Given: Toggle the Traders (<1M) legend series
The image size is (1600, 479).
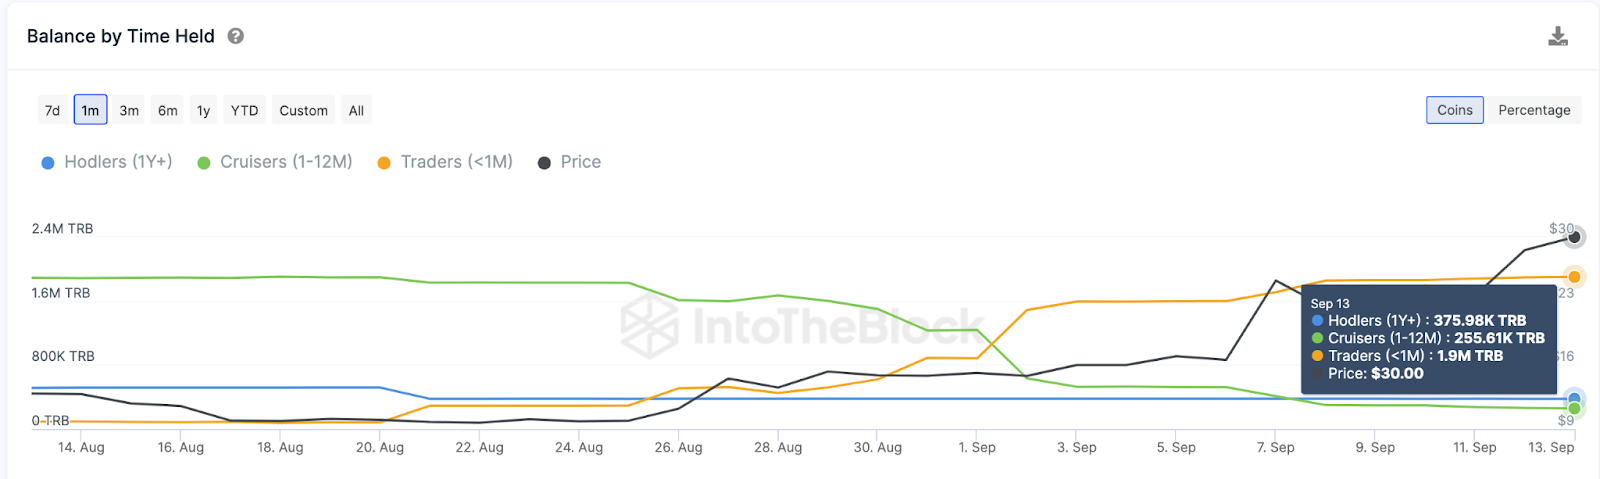Looking at the screenshot, I should click(x=445, y=162).
